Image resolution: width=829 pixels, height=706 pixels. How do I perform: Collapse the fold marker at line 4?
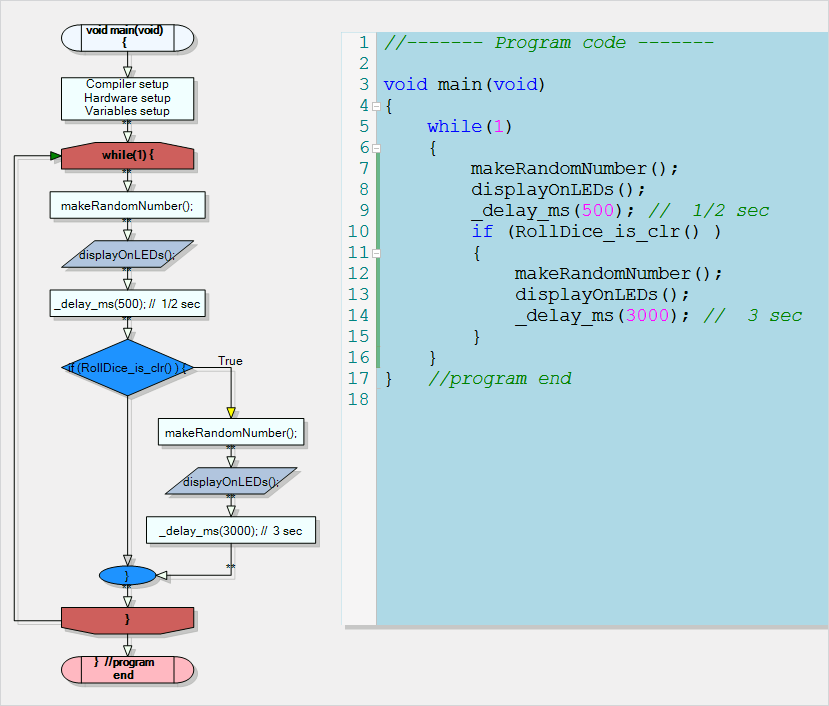tap(376, 106)
